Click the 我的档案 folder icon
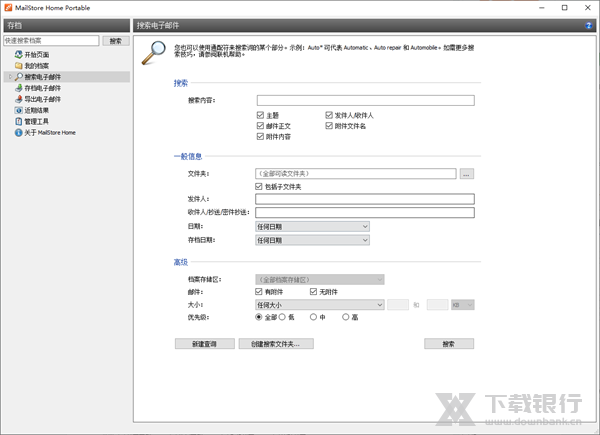This screenshot has height=435, width=600. [x=18, y=65]
